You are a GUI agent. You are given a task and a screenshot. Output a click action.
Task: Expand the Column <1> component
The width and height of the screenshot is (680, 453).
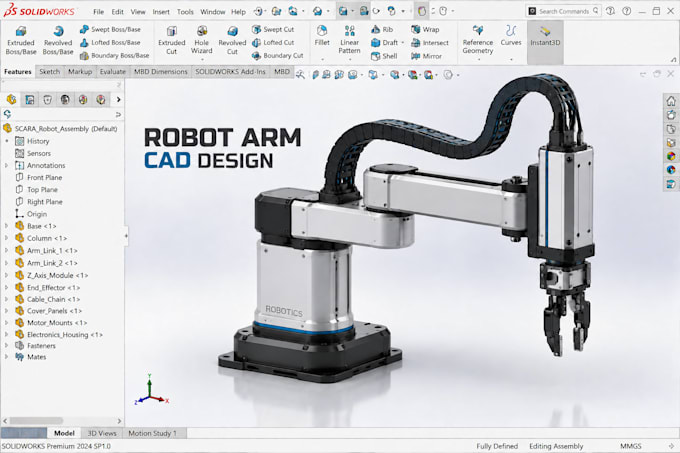[7, 238]
